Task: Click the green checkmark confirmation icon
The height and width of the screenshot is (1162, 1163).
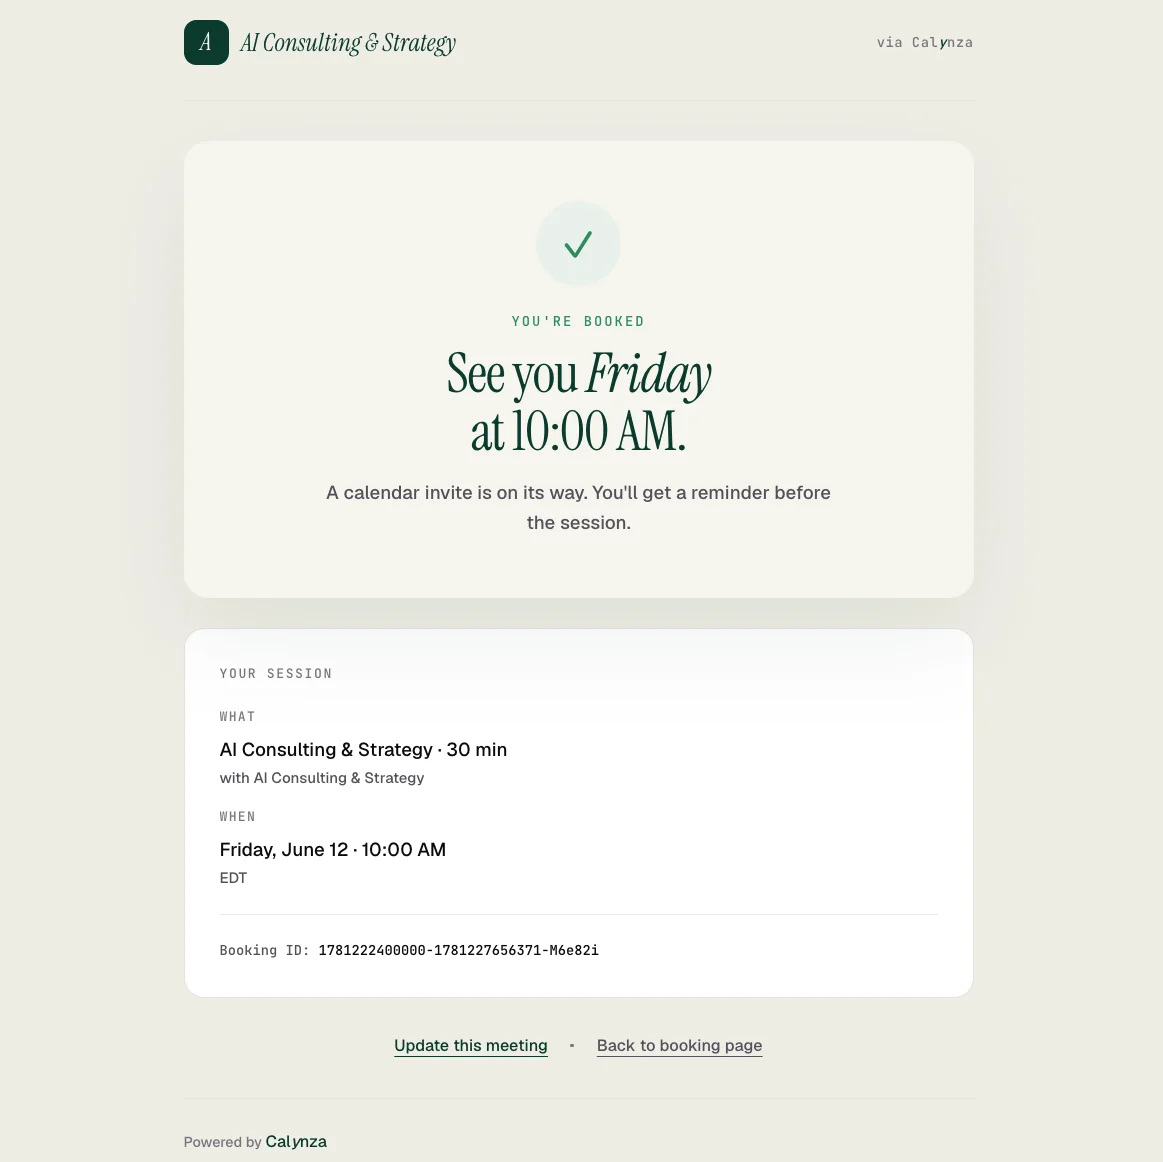Action: coord(578,244)
